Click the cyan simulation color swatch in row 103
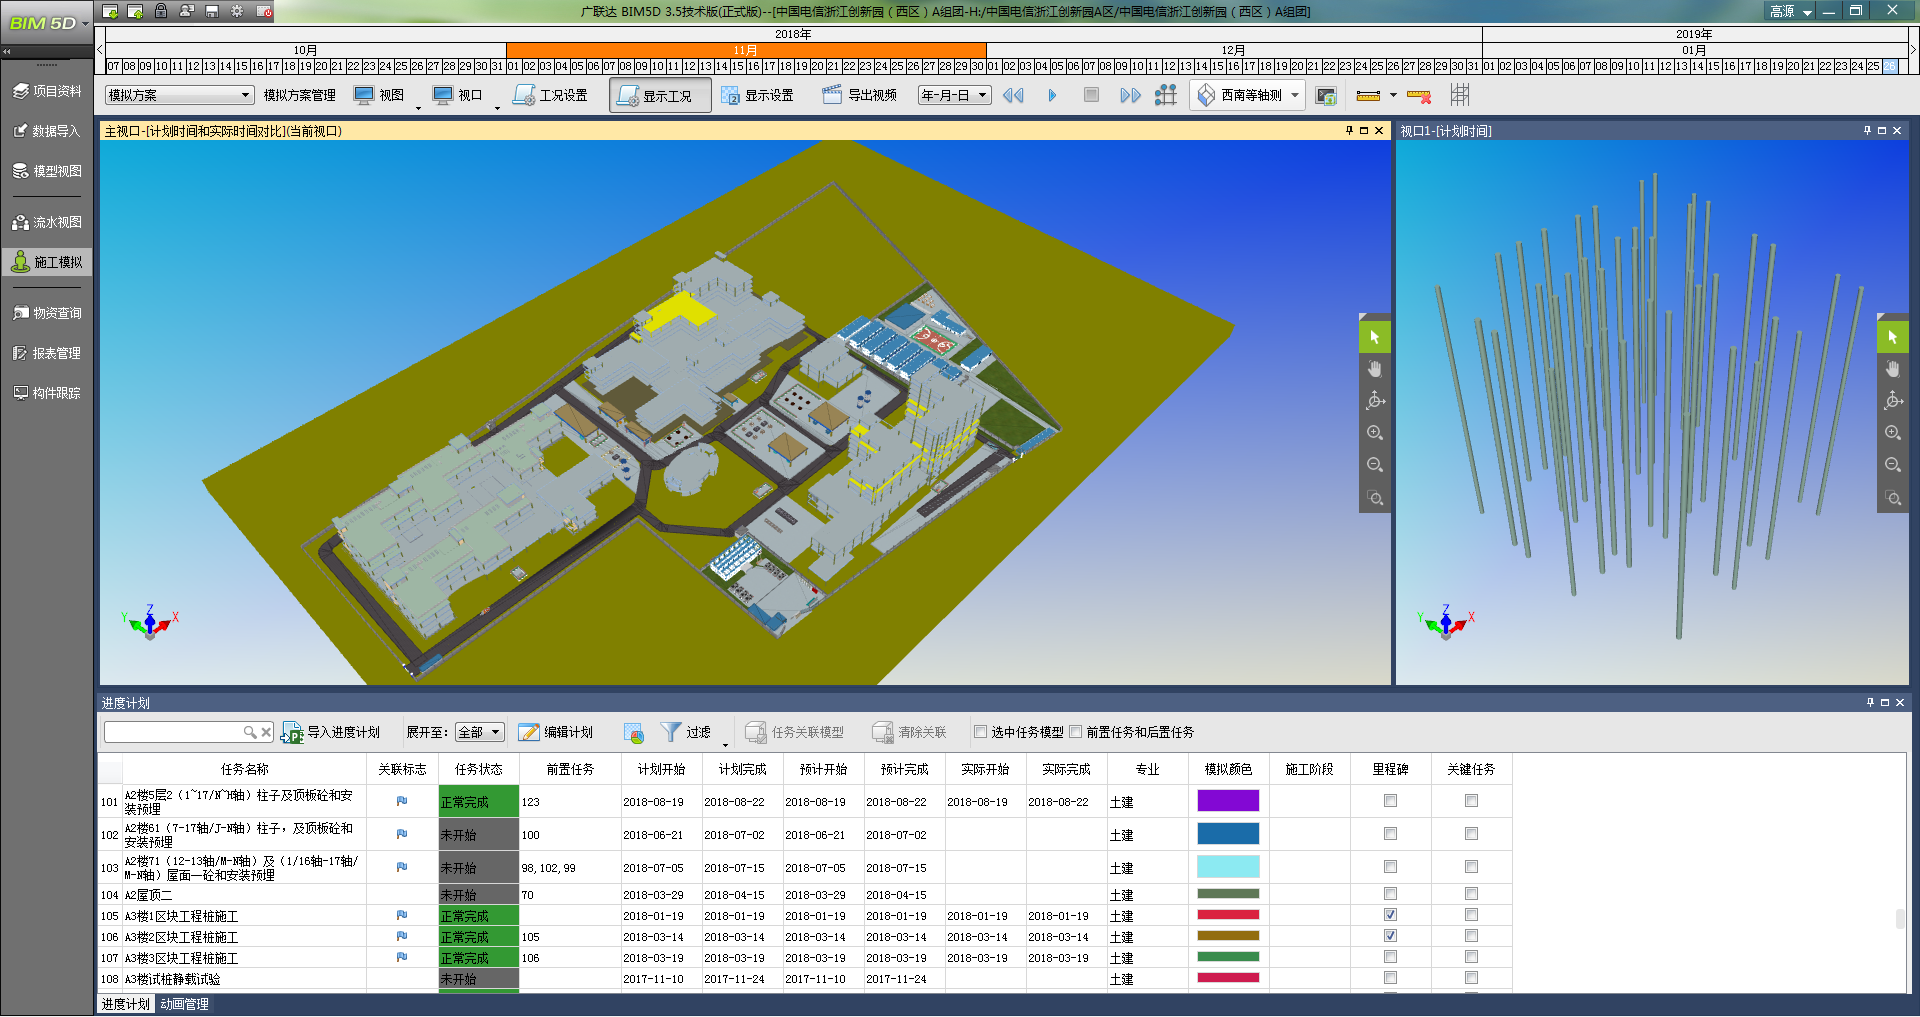 pyautogui.click(x=1228, y=867)
